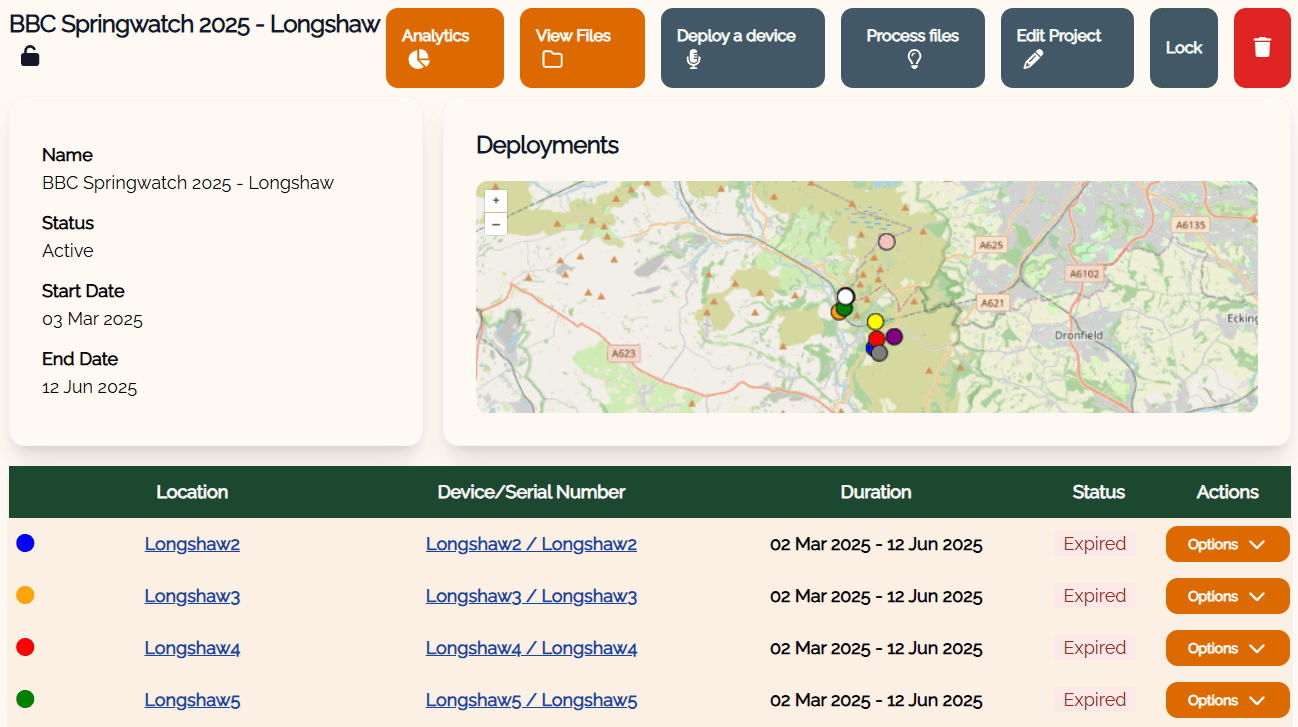The image size is (1298, 727).
Task: Select the red marker on the map
Action: point(876,338)
